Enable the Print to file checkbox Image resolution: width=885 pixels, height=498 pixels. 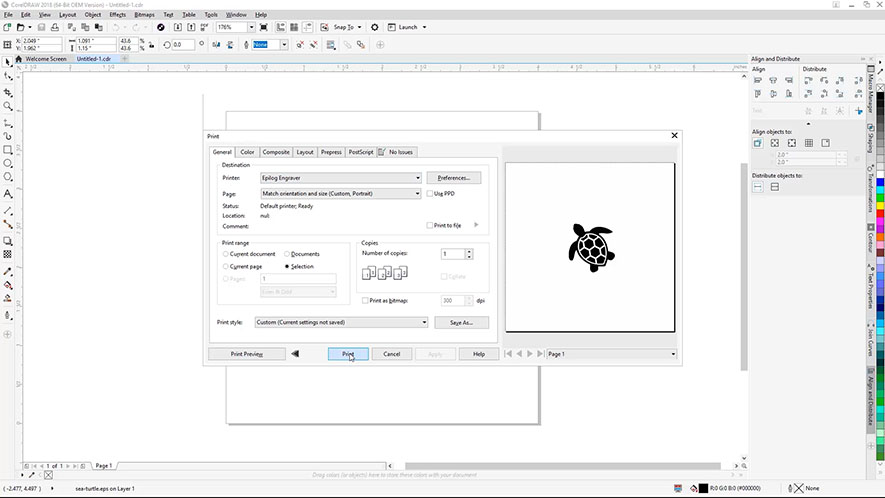click(x=430, y=225)
